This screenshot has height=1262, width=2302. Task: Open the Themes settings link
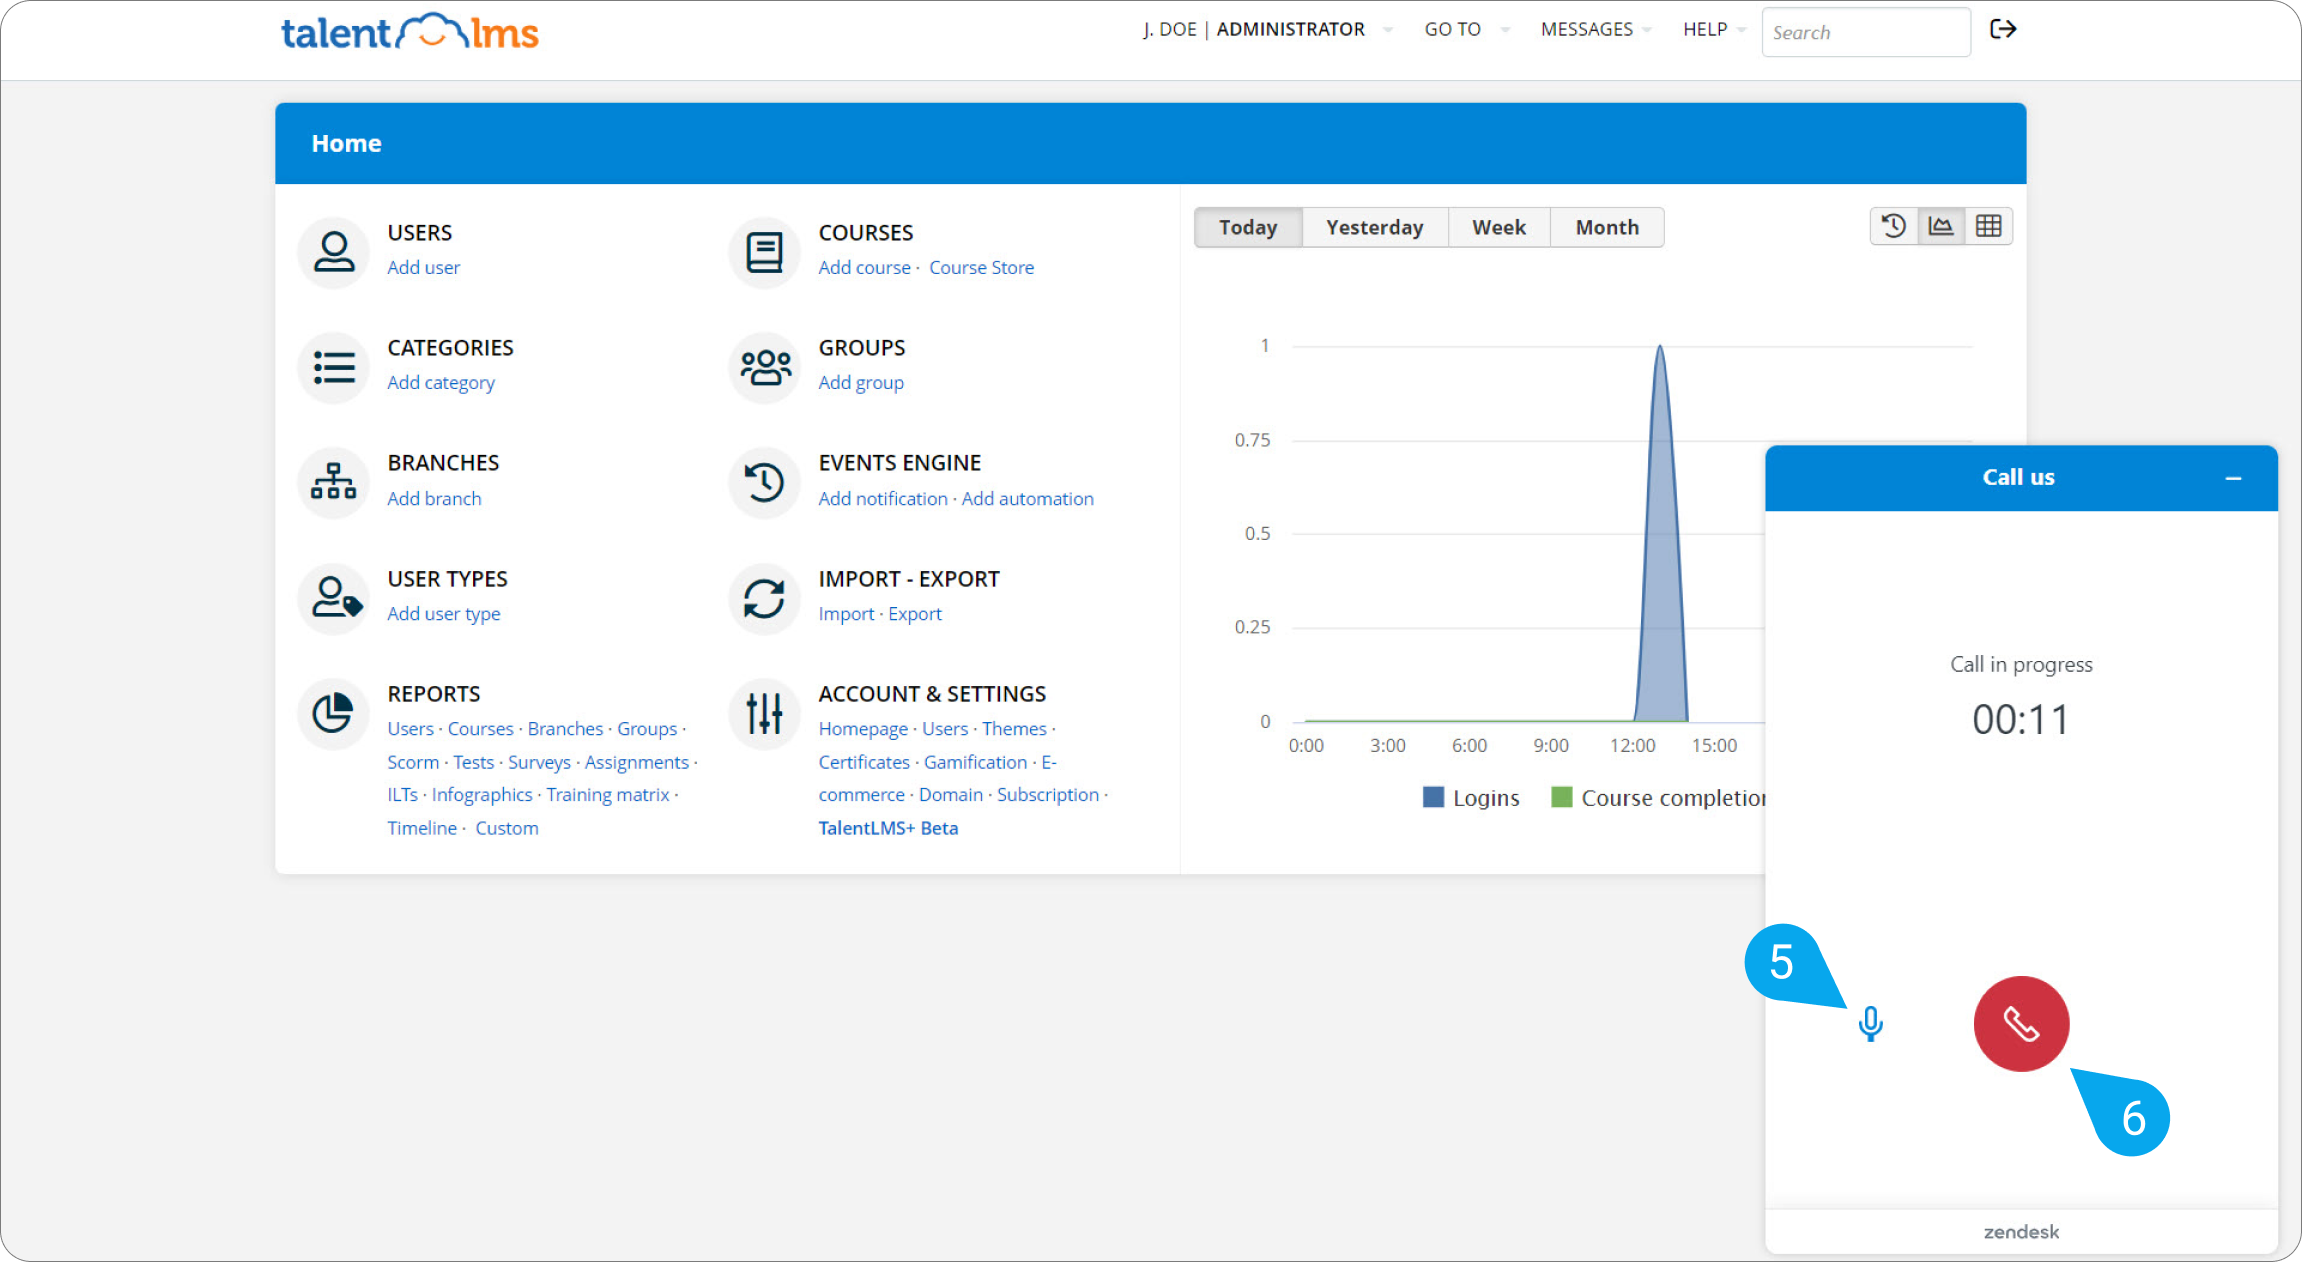pos(1013,728)
